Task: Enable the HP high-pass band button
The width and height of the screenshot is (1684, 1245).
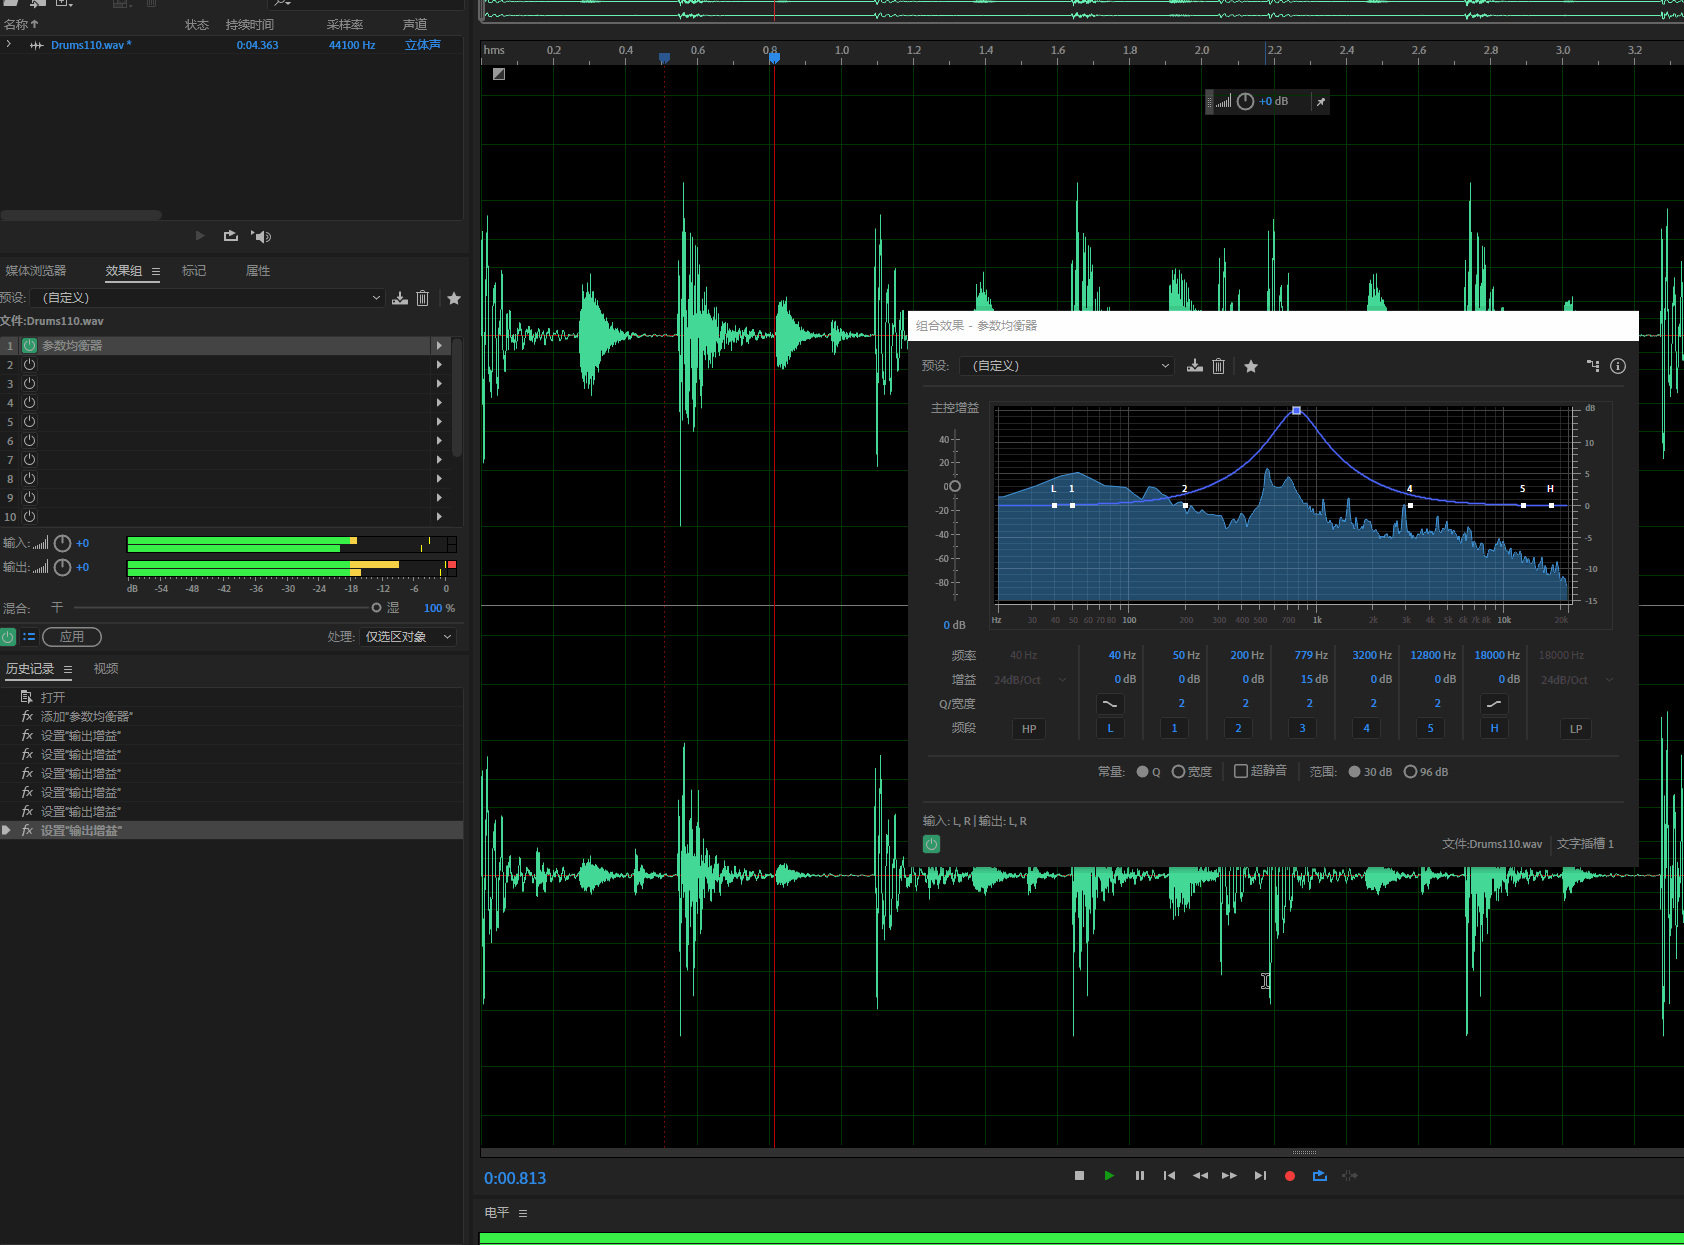Action: tap(1029, 729)
